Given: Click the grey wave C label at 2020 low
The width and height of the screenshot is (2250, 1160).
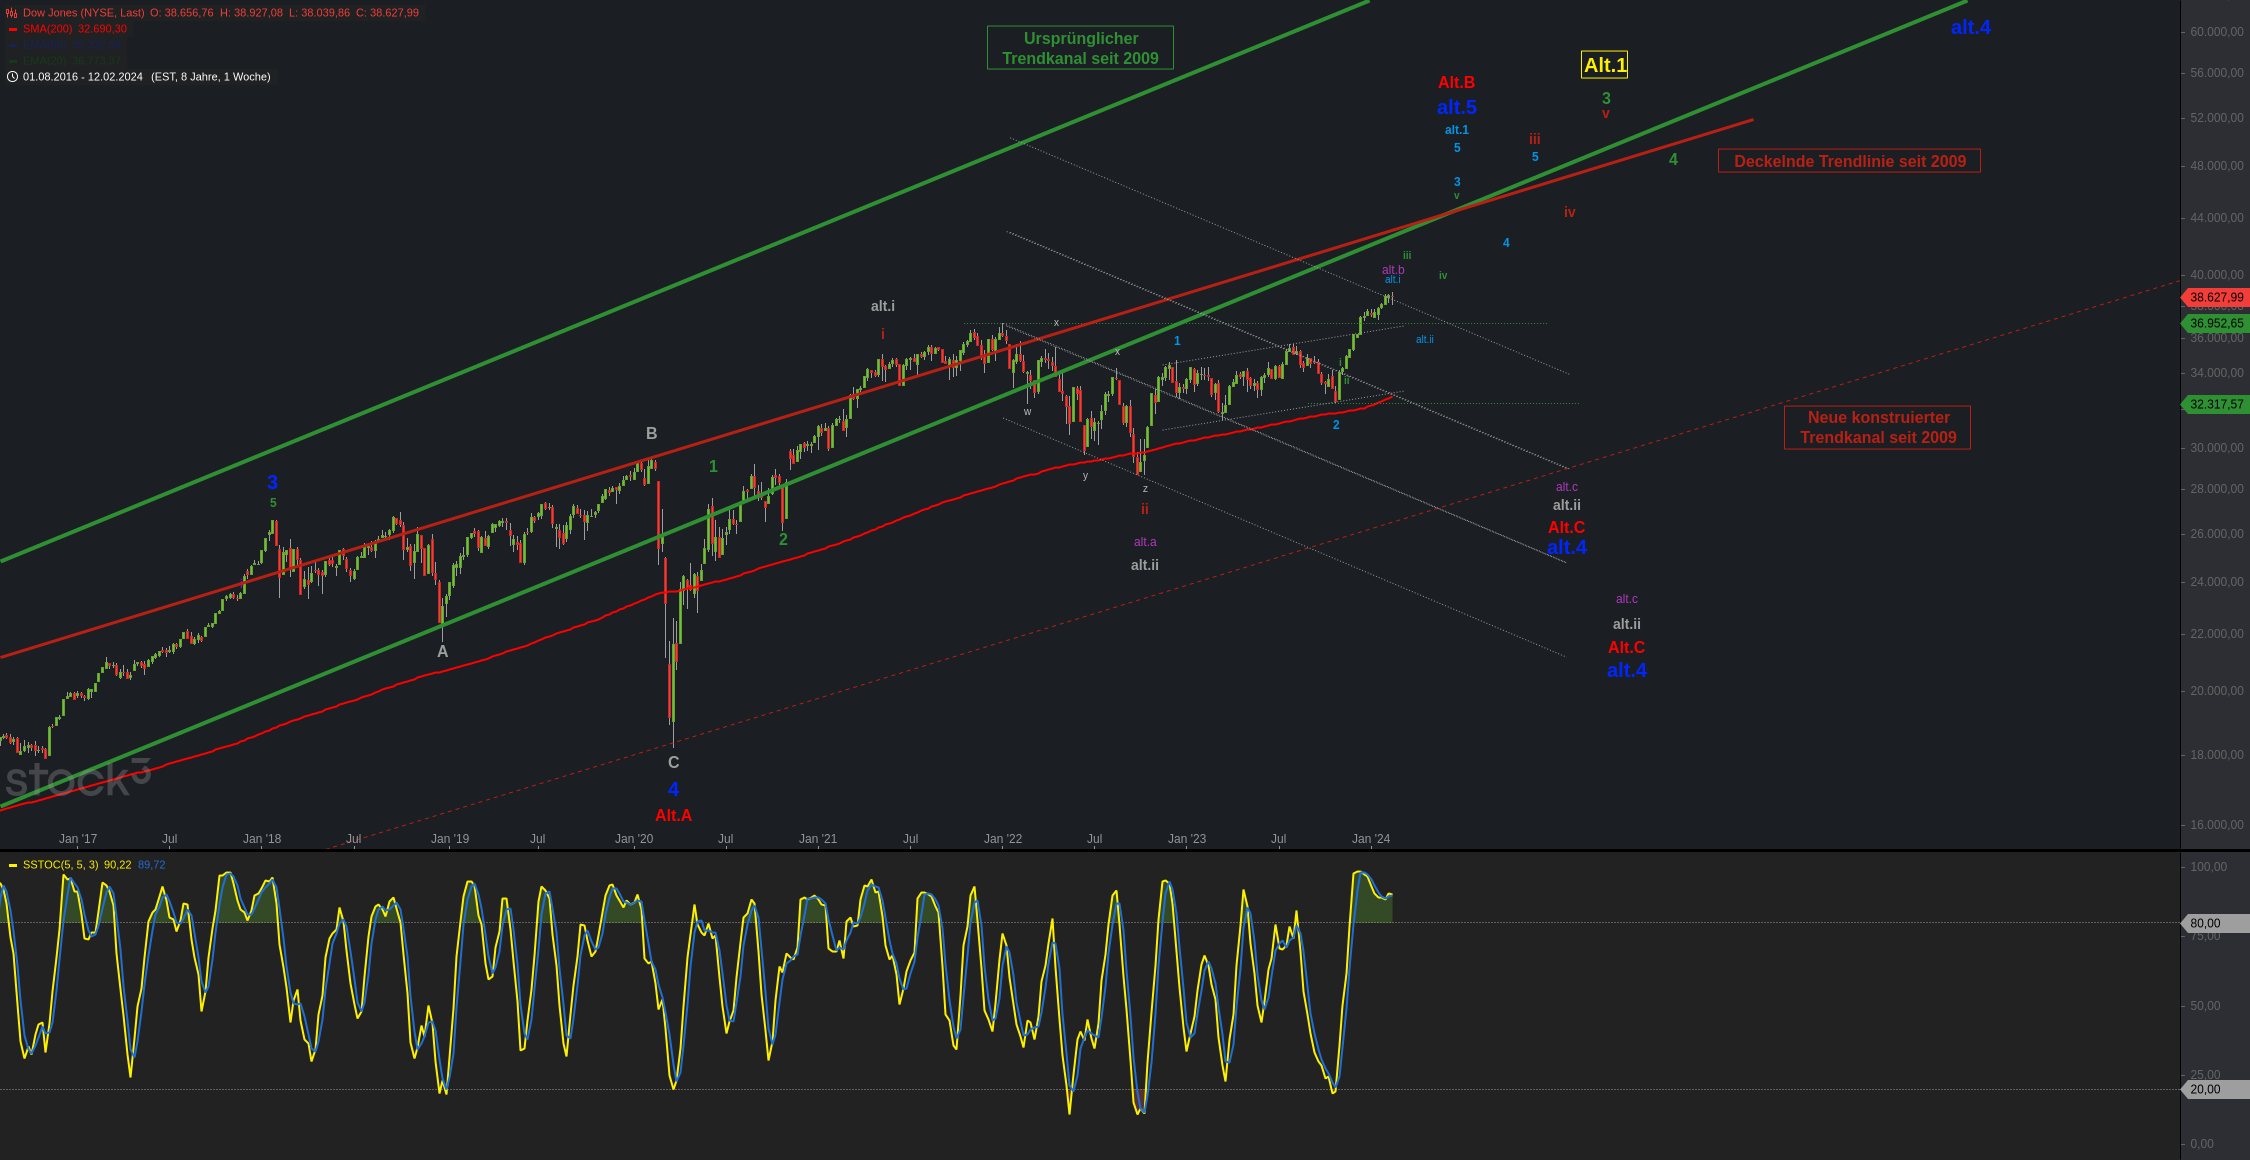Looking at the screenshot, I should pyautogui.click(x=673, y=763).
